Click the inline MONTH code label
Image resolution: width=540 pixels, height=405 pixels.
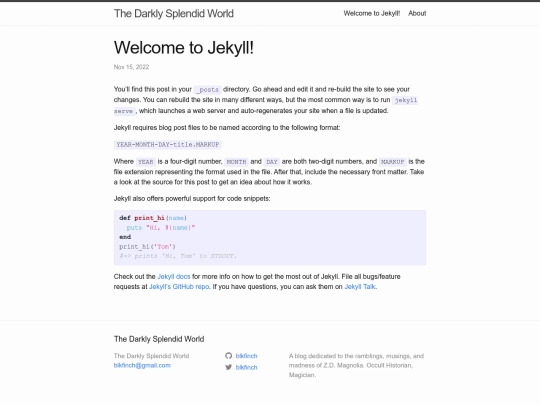pos(236,162)
